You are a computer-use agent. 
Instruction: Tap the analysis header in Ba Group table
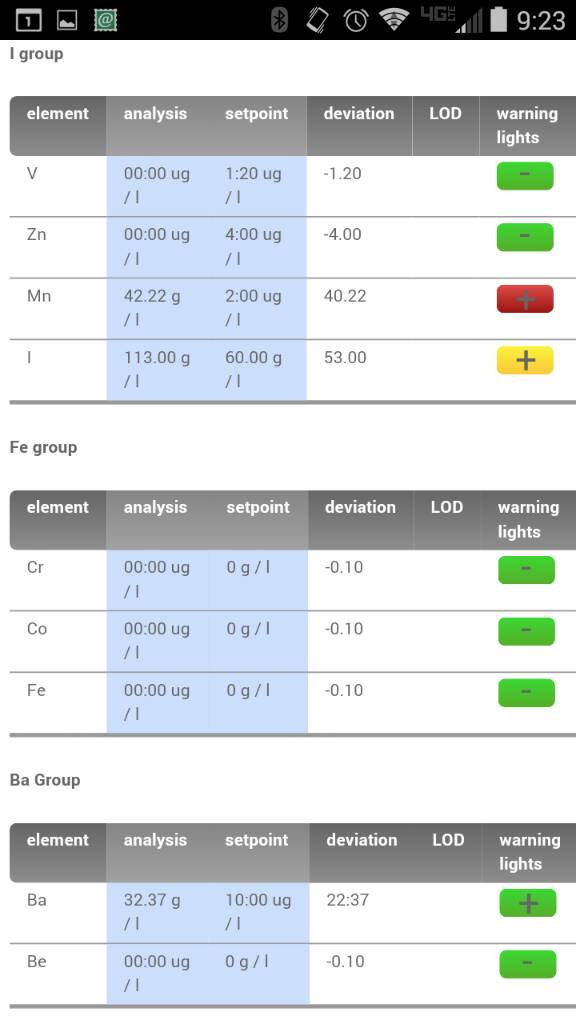point(155,840)
